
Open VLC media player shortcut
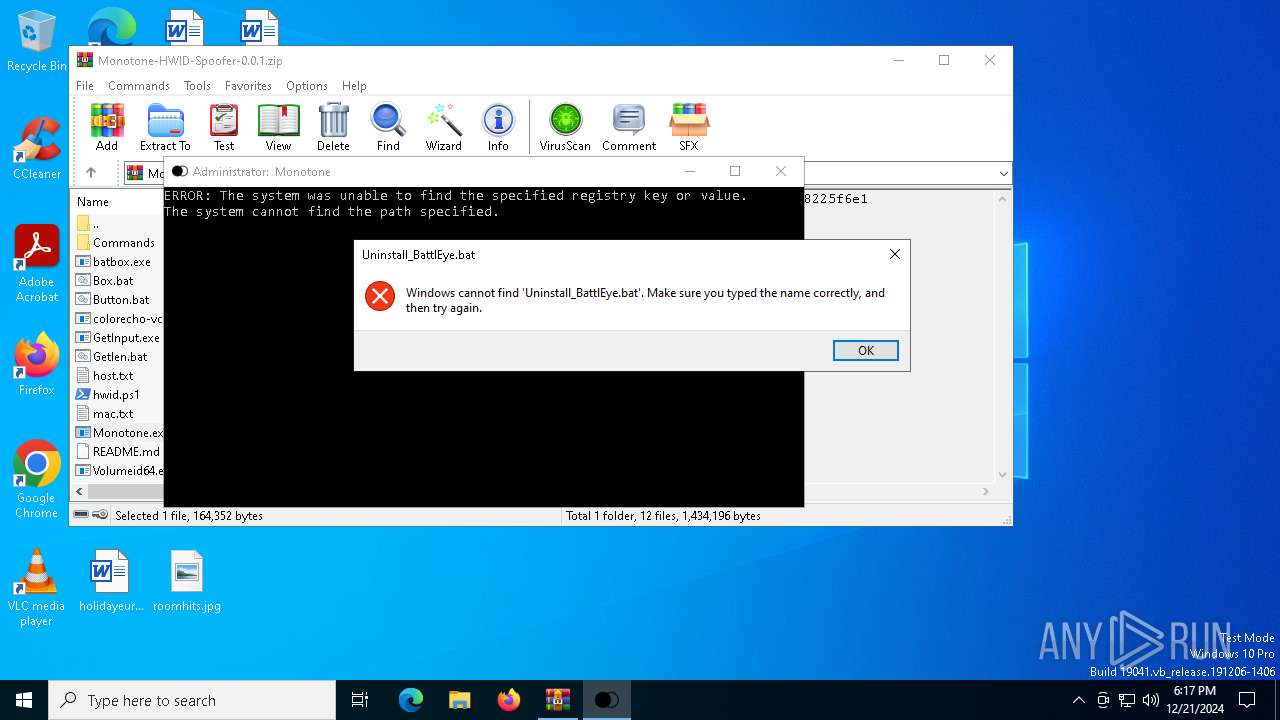(37, 588)
